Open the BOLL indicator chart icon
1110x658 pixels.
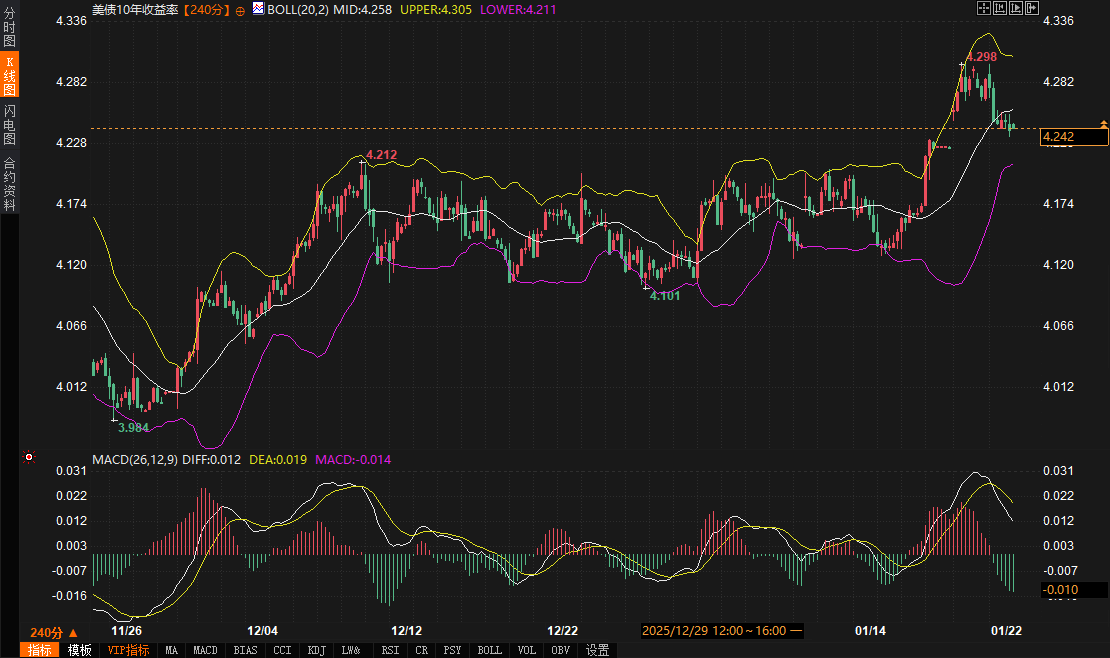pos(258,9)
